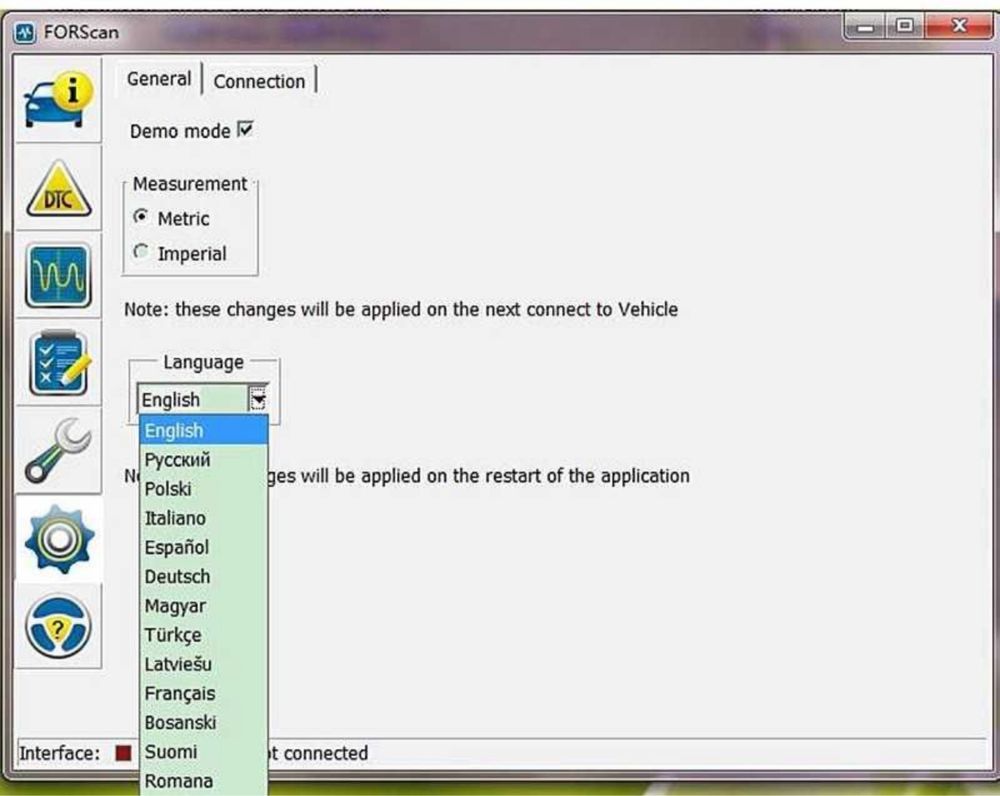Click the Language group label
The height and width of the screenshot is (796, 1000).
pyautogui.click(x=203, y=362)
